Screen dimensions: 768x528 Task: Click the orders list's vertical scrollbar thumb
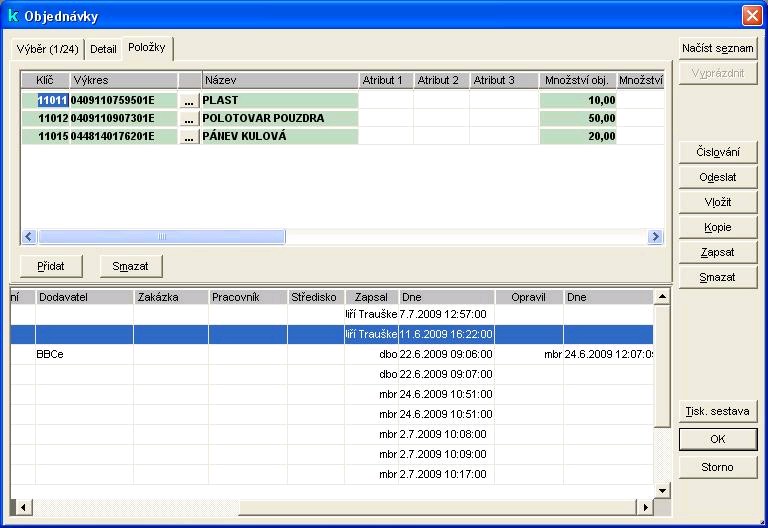[x=662, y=365]
